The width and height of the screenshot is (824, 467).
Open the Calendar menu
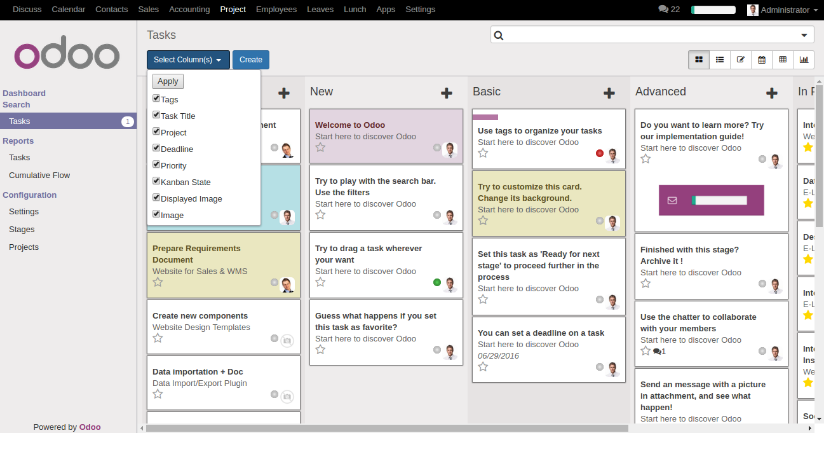point(68,9)
